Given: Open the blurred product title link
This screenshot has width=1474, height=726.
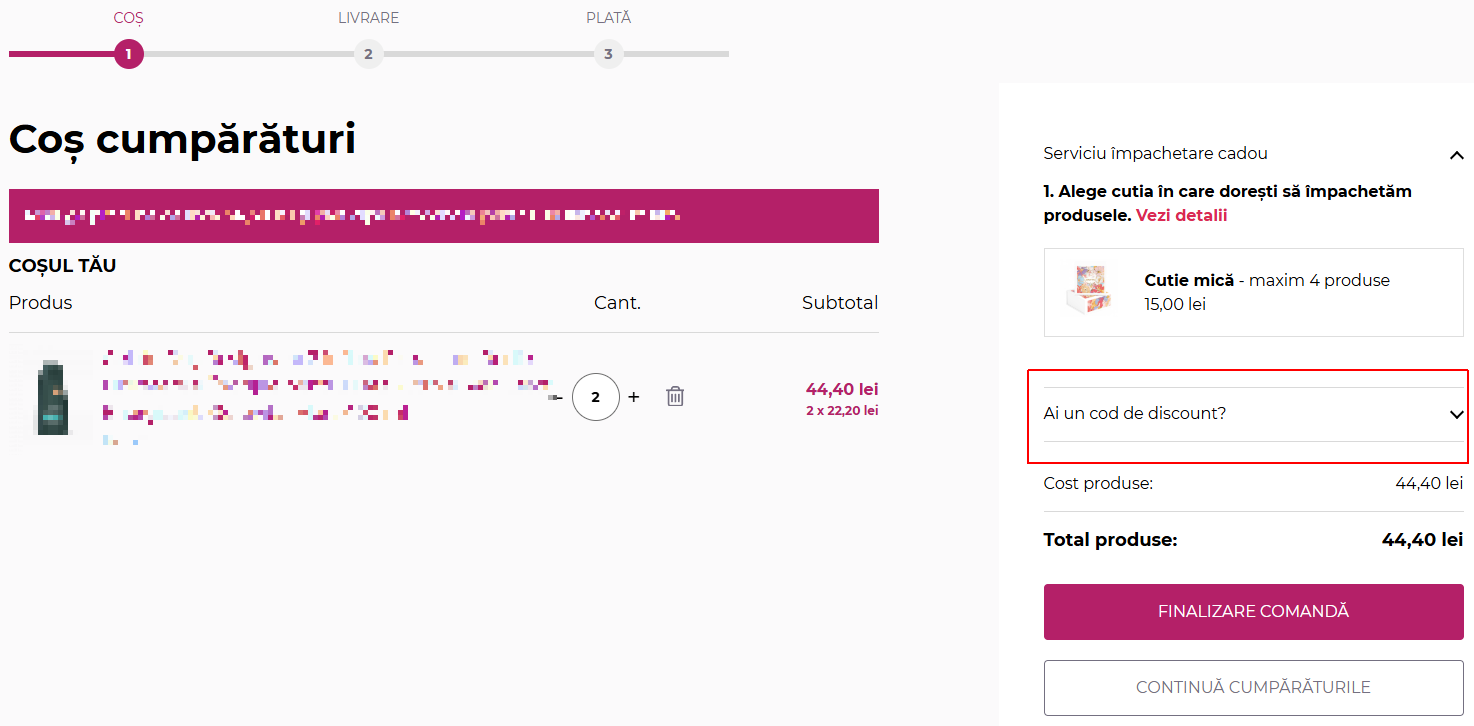Looking at the screenshot, I should click(x=327, y=385).
